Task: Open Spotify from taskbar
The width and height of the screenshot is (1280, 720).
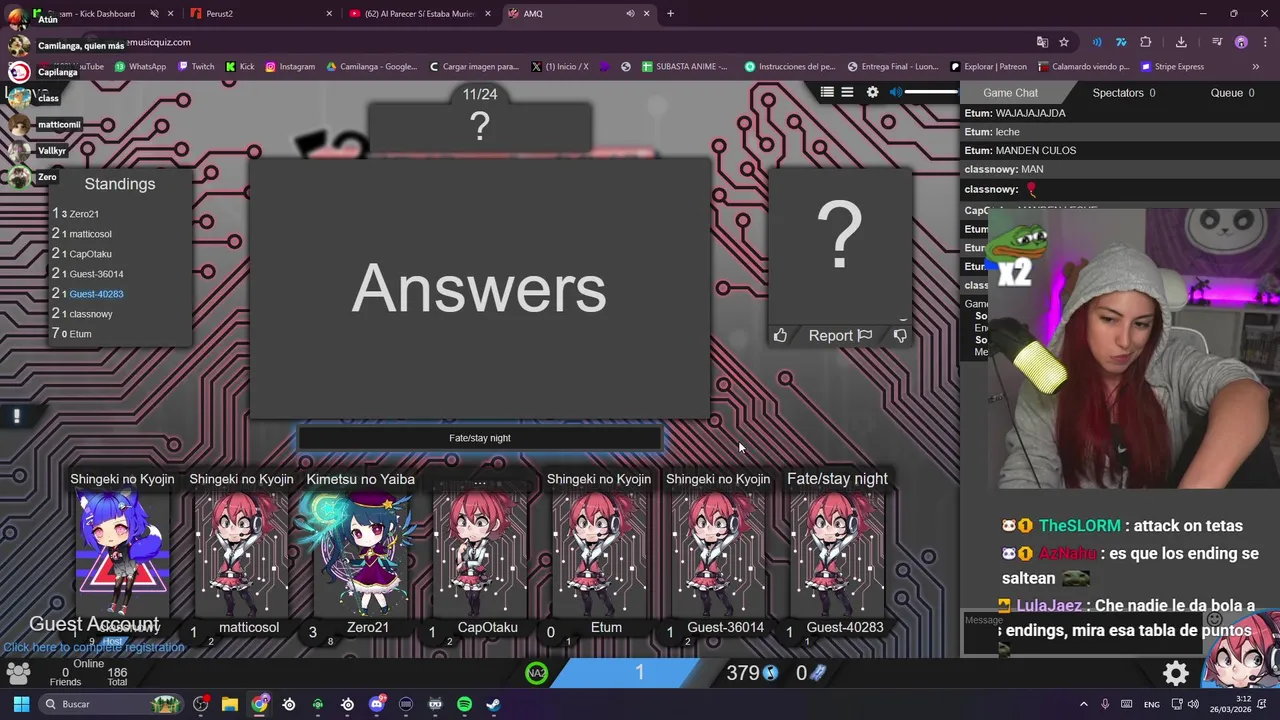Action: click(464, 704)
